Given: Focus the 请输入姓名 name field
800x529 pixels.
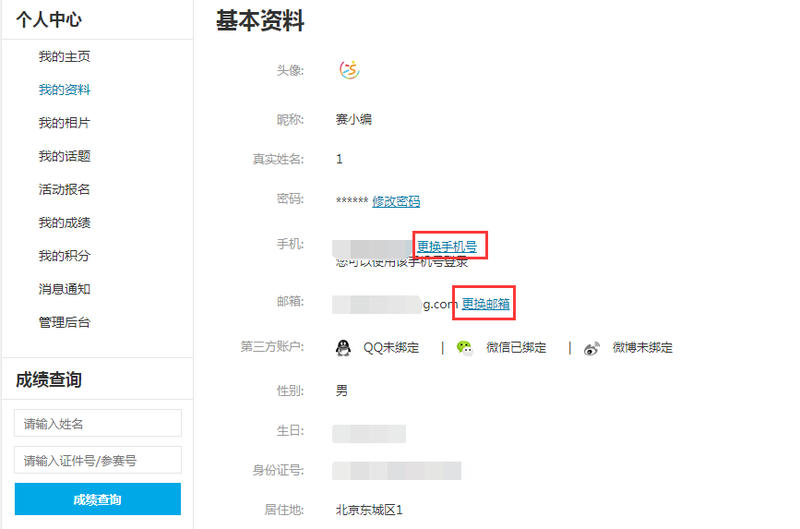Looking at the screenshot, I should 98,423.
